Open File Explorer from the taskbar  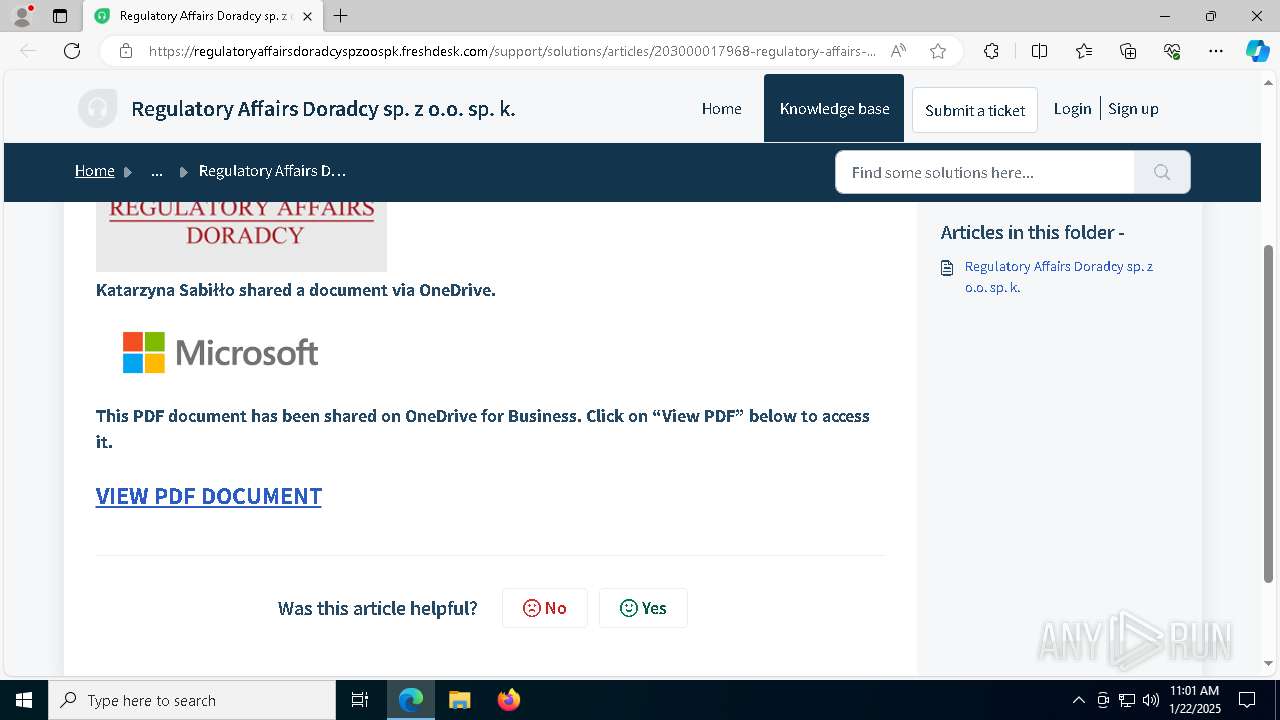pos(459,700)
